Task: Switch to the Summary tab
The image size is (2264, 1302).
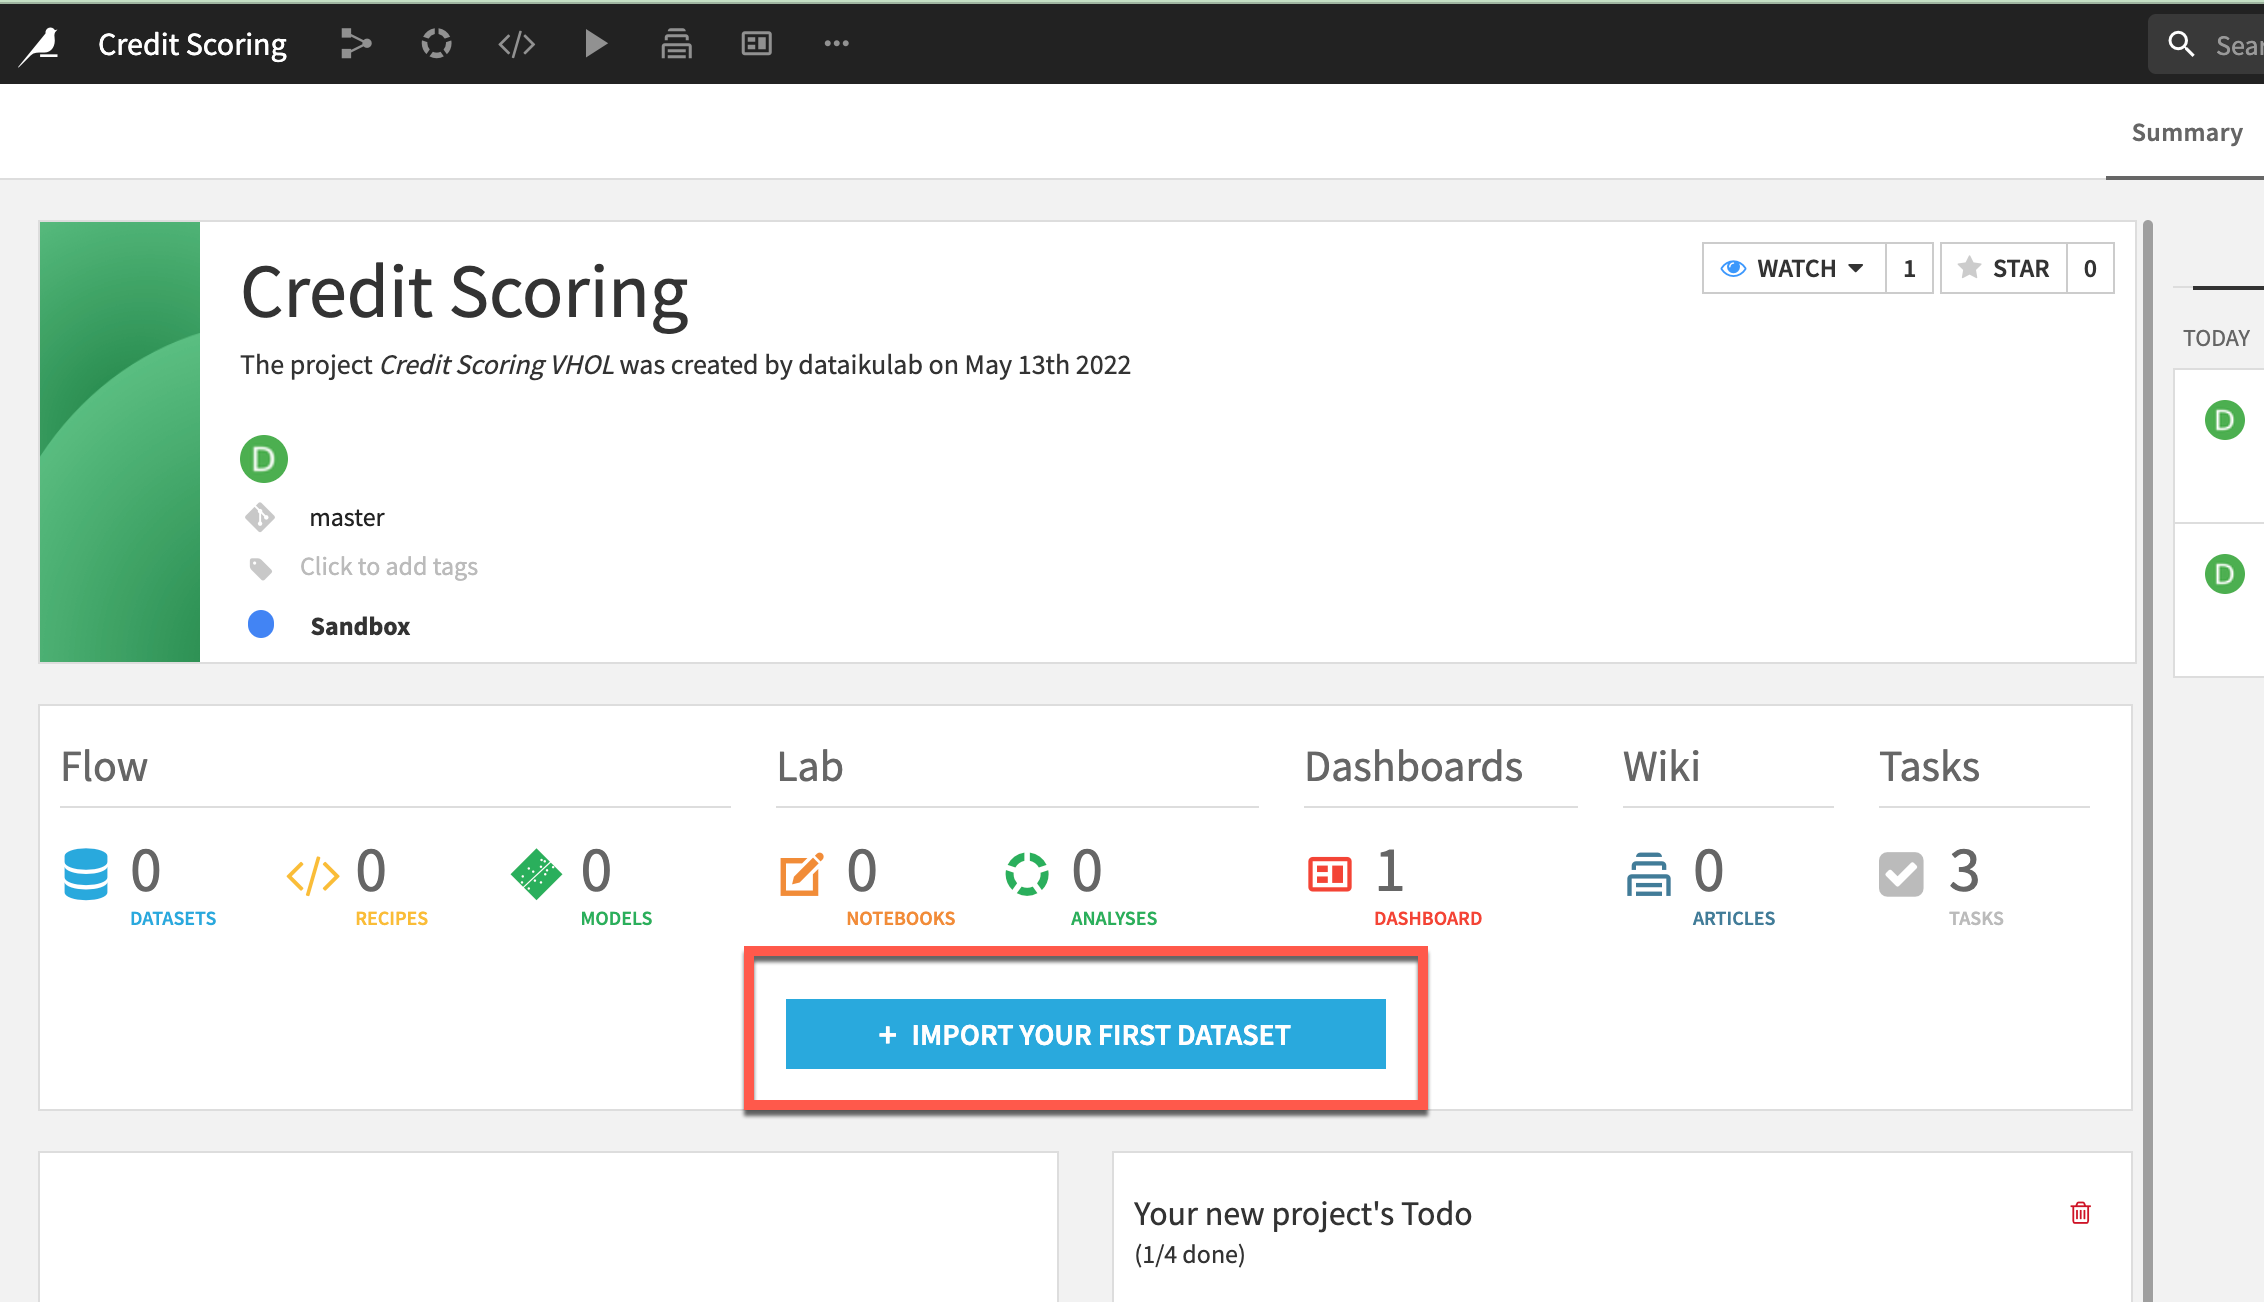Action: 2186,133
